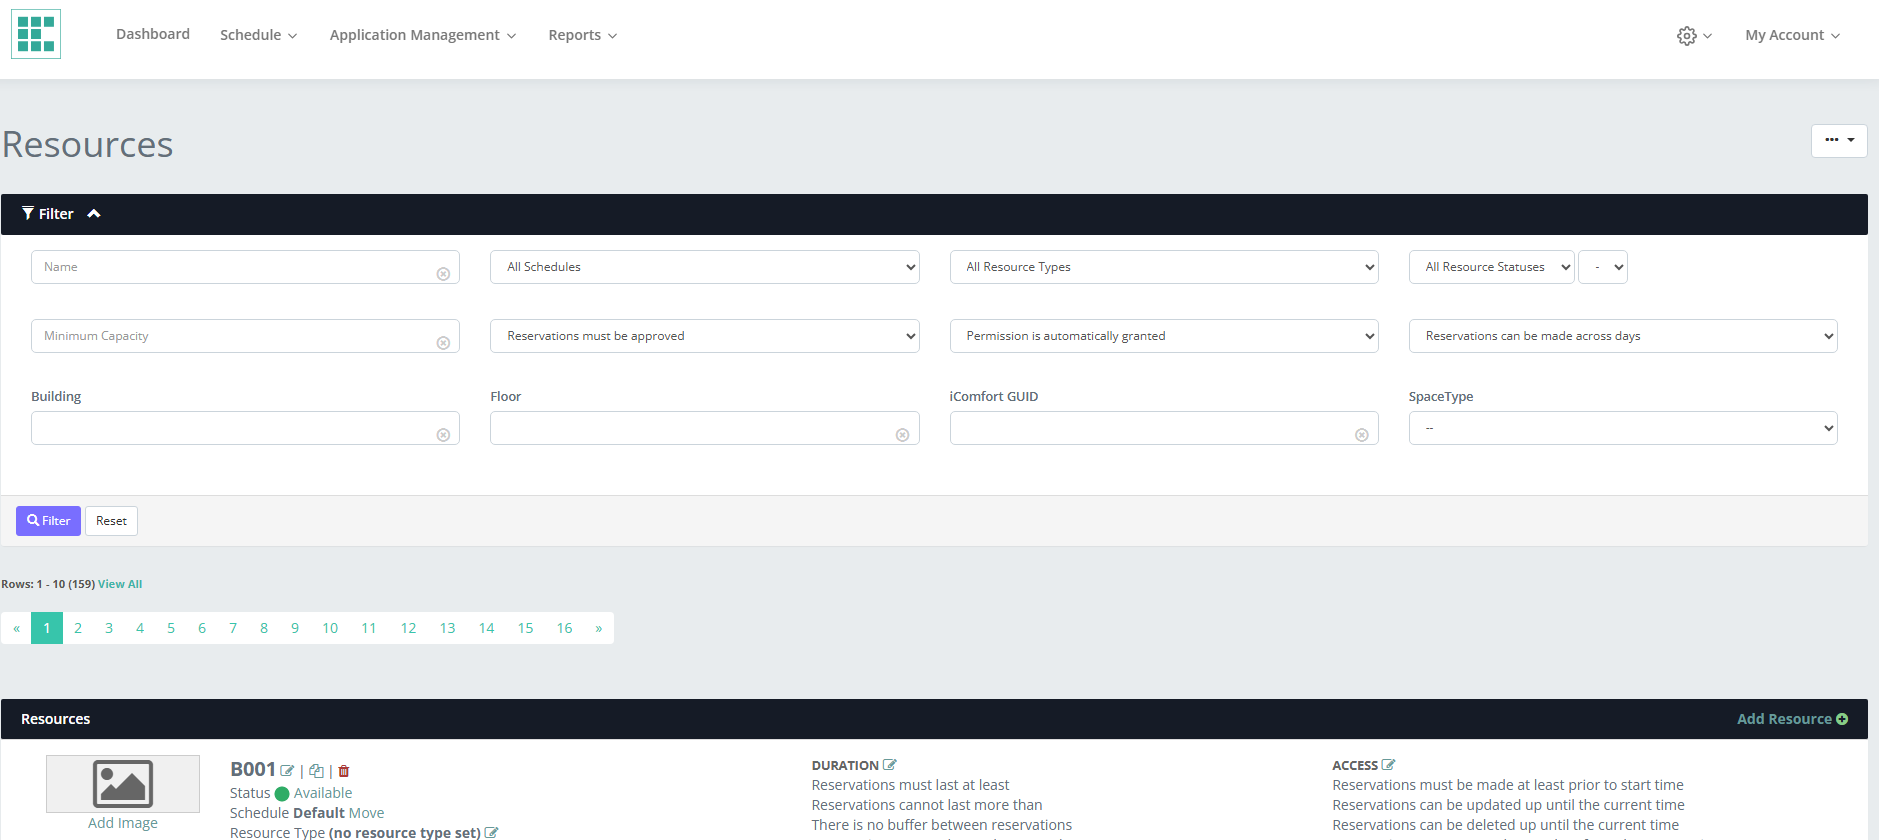Viewport: 1879px width, 840px height.
Task: Open the Application Management menu
Action: 422,35
